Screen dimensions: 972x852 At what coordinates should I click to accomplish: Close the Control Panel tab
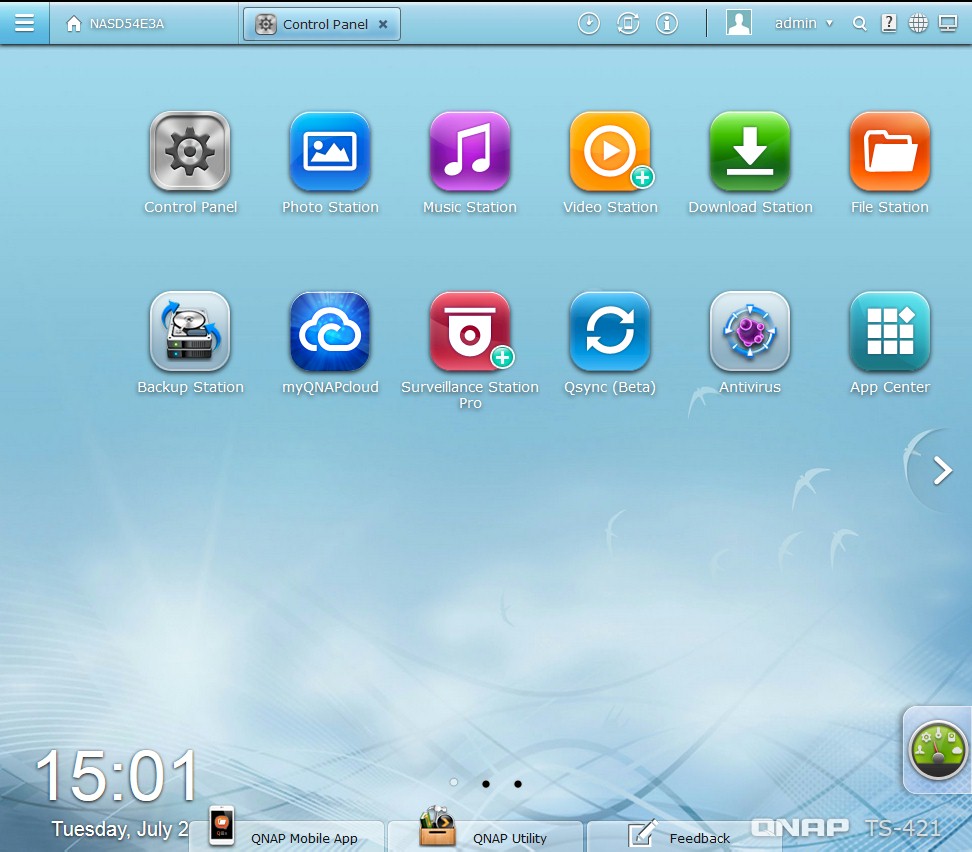click(383, 24)
